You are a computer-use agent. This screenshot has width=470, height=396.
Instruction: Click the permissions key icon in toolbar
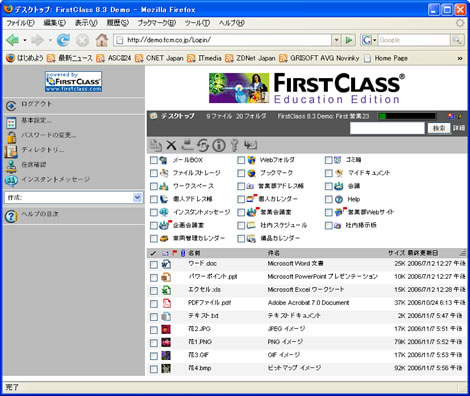point(235,145)
